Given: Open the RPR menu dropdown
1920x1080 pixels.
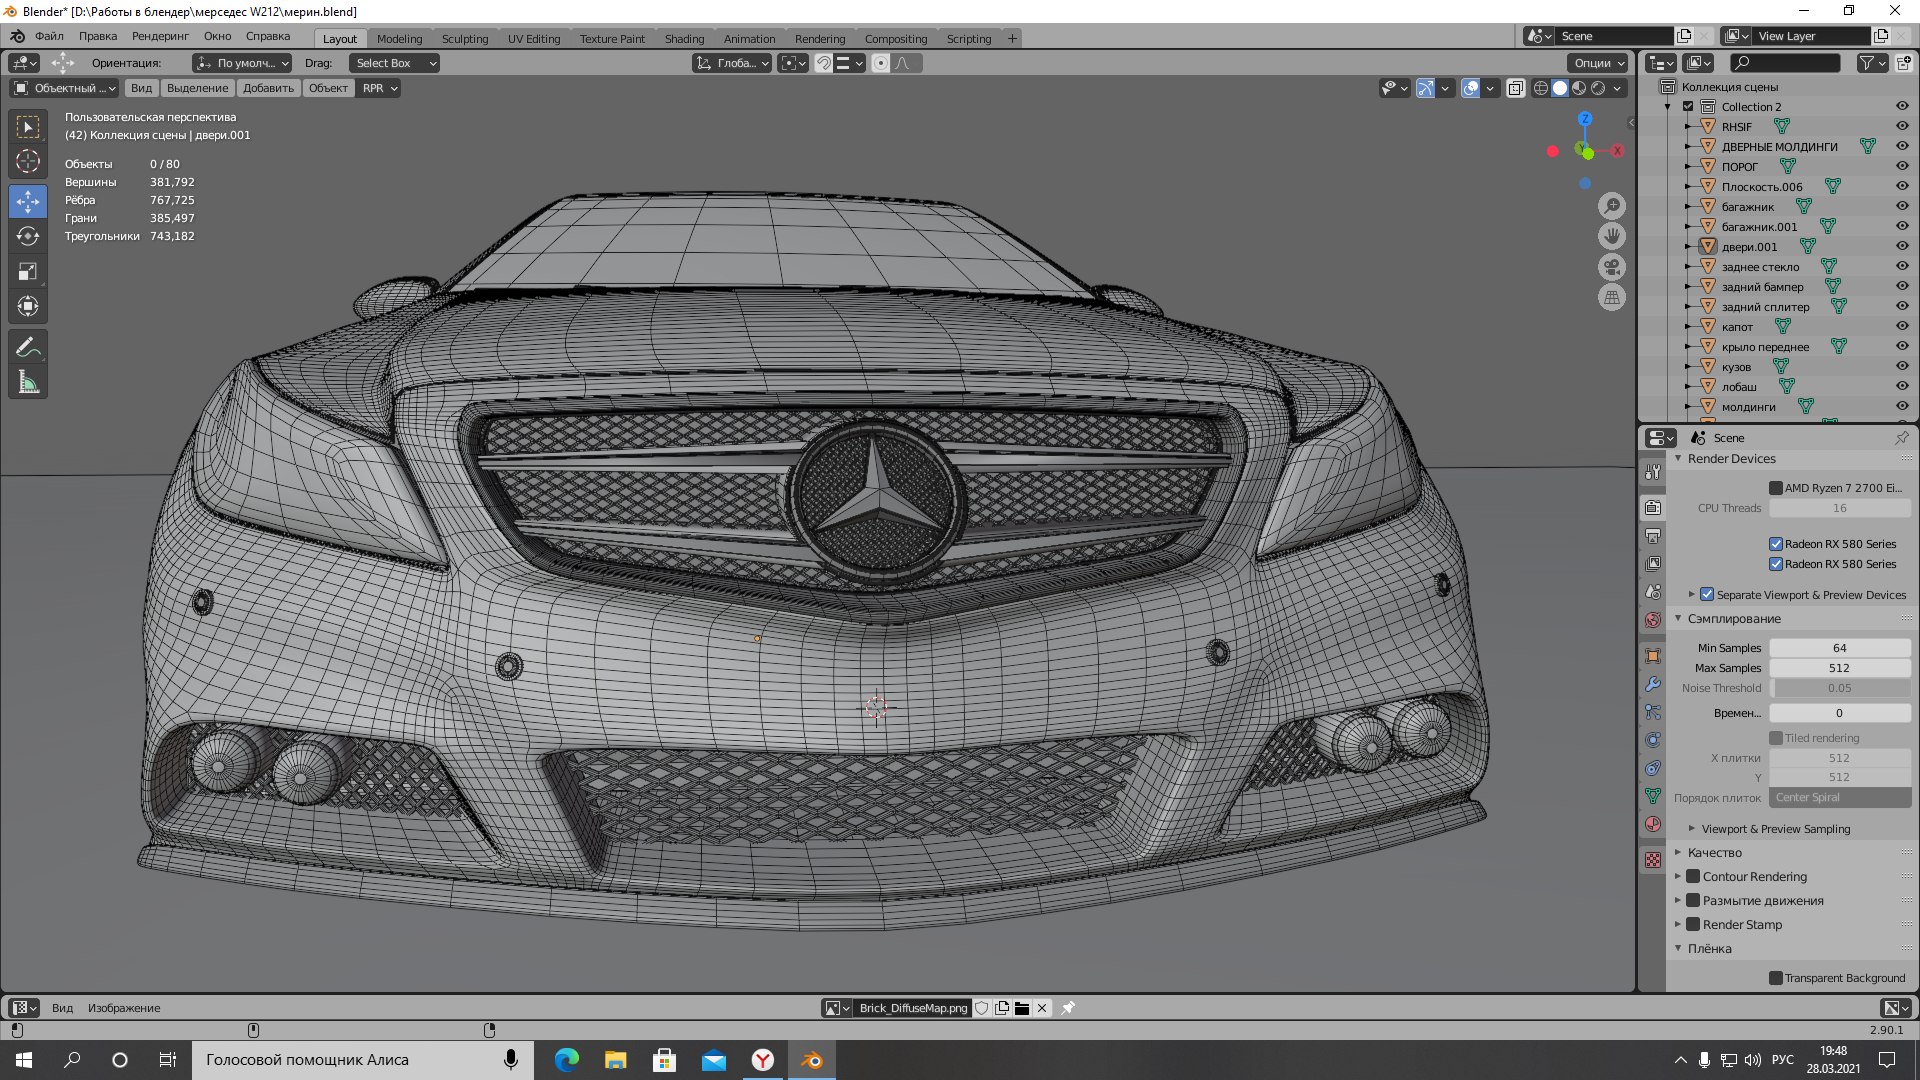Looking at the screenshot, I should 379,88.
